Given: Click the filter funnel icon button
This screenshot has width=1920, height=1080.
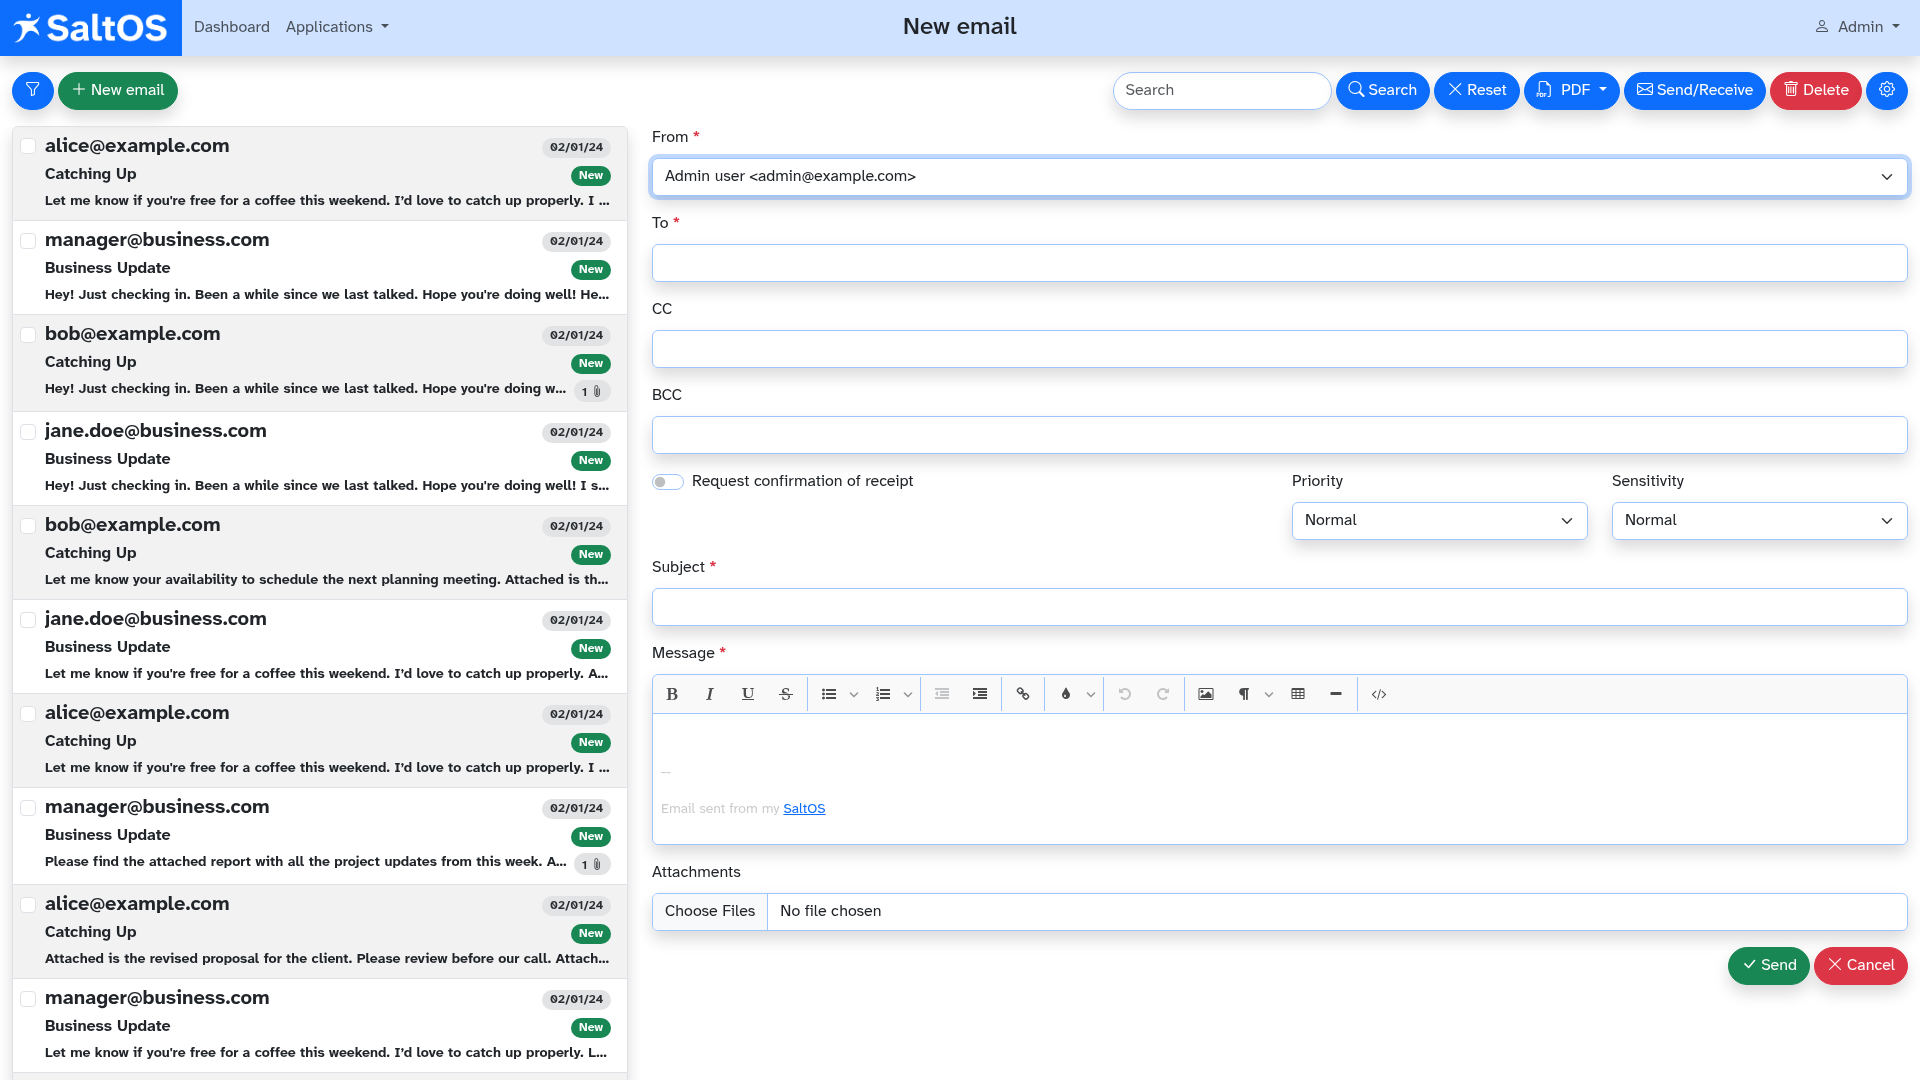Looking at the screenshot, I should [x=33, y=90].
